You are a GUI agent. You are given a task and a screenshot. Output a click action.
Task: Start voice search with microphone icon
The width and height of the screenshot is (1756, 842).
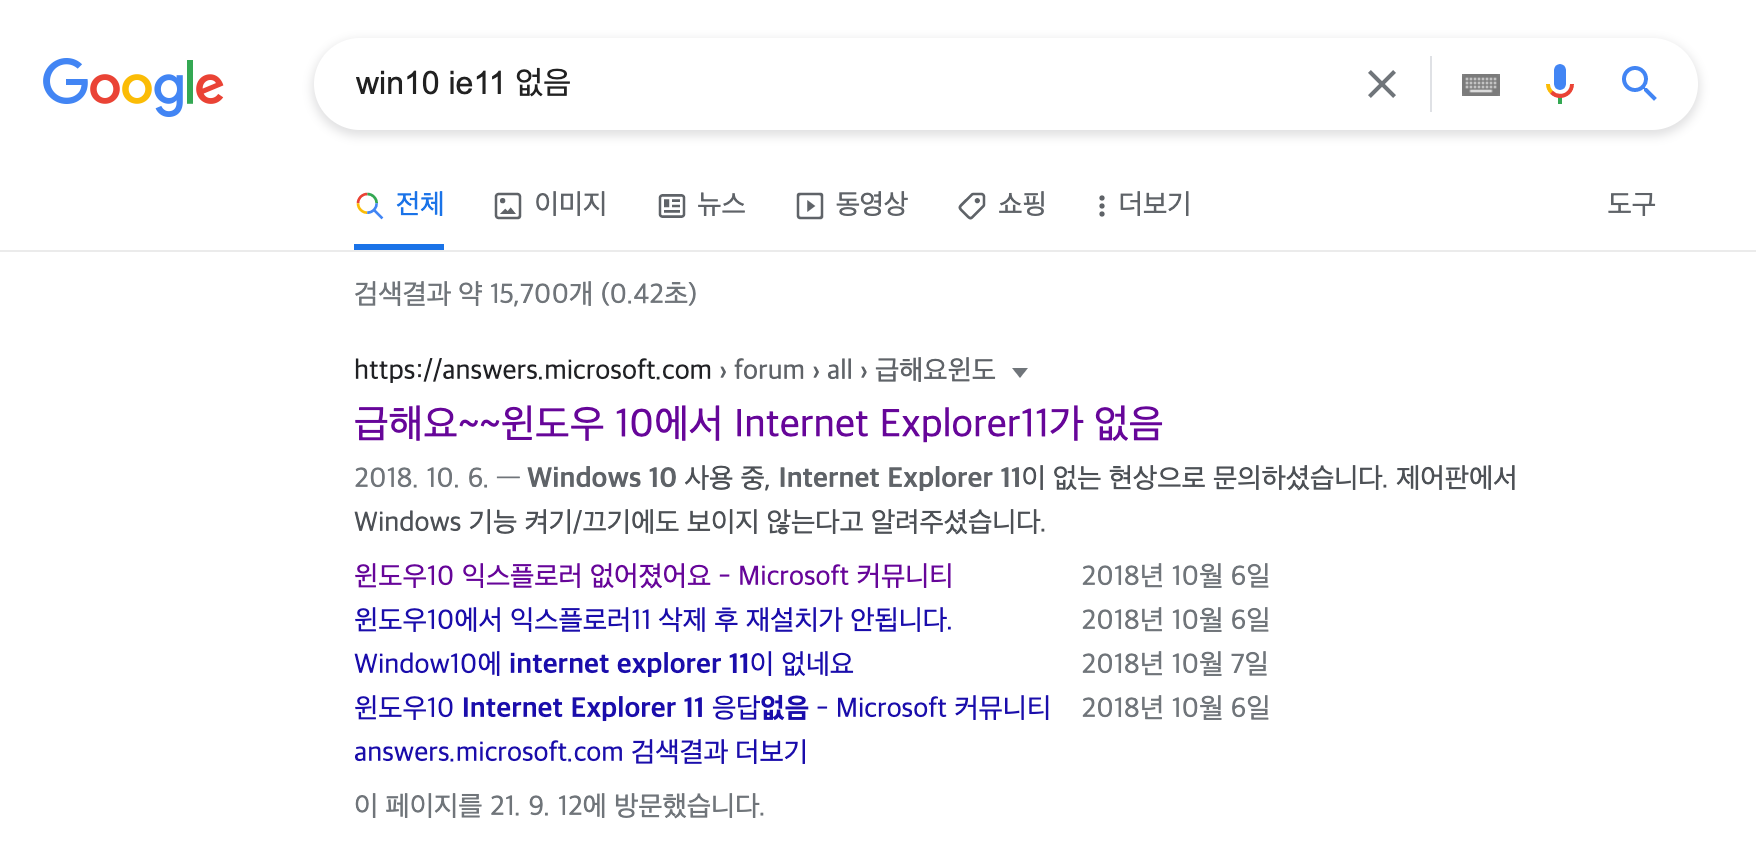[x=1559, y=84]
